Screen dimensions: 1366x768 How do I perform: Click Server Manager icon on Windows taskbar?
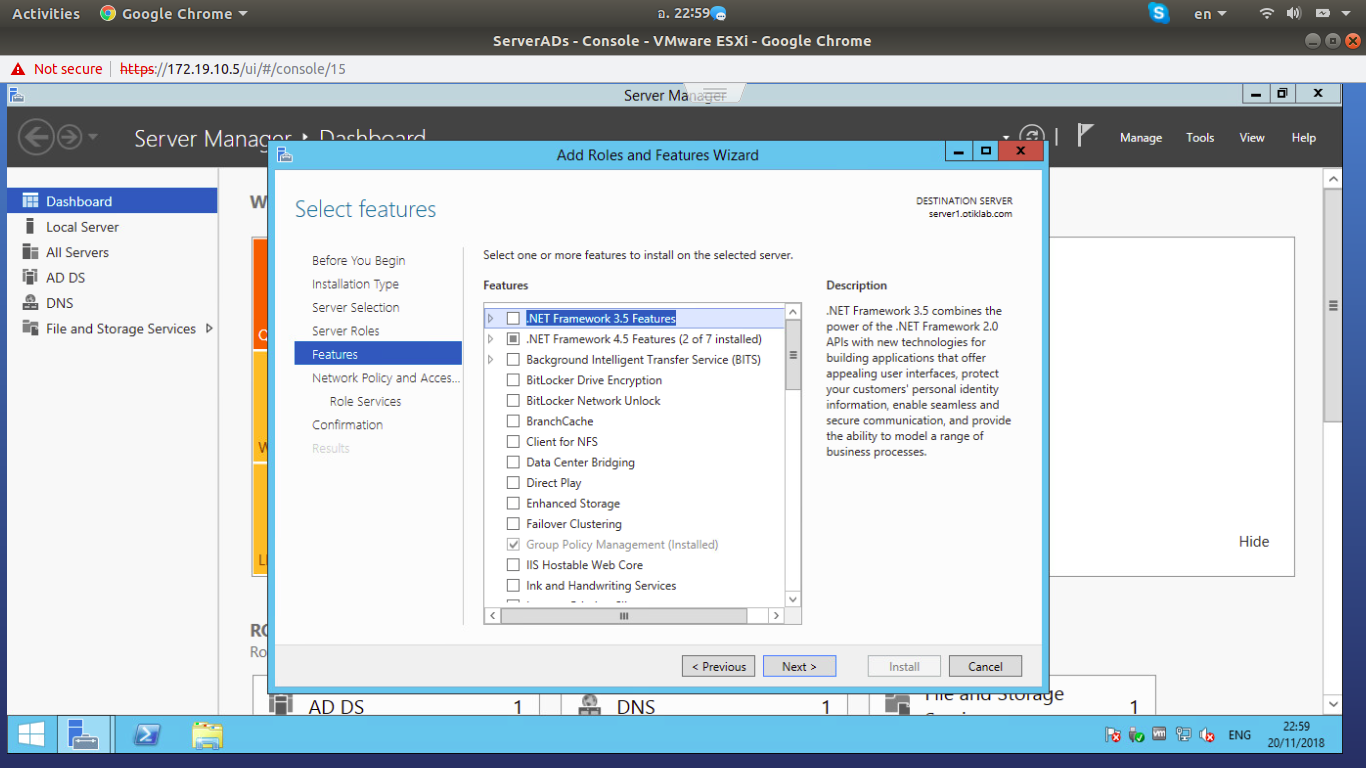click(x=83, y=735)
